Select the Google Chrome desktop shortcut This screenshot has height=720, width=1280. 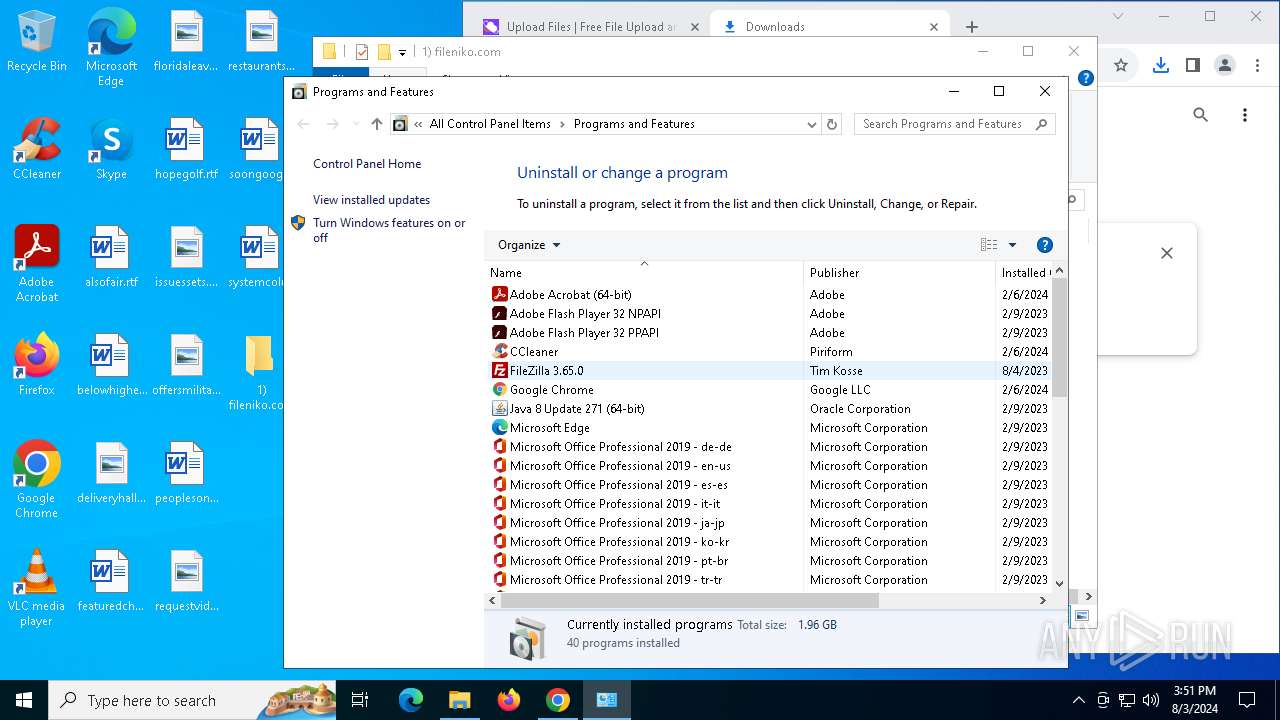coord(37,480)
